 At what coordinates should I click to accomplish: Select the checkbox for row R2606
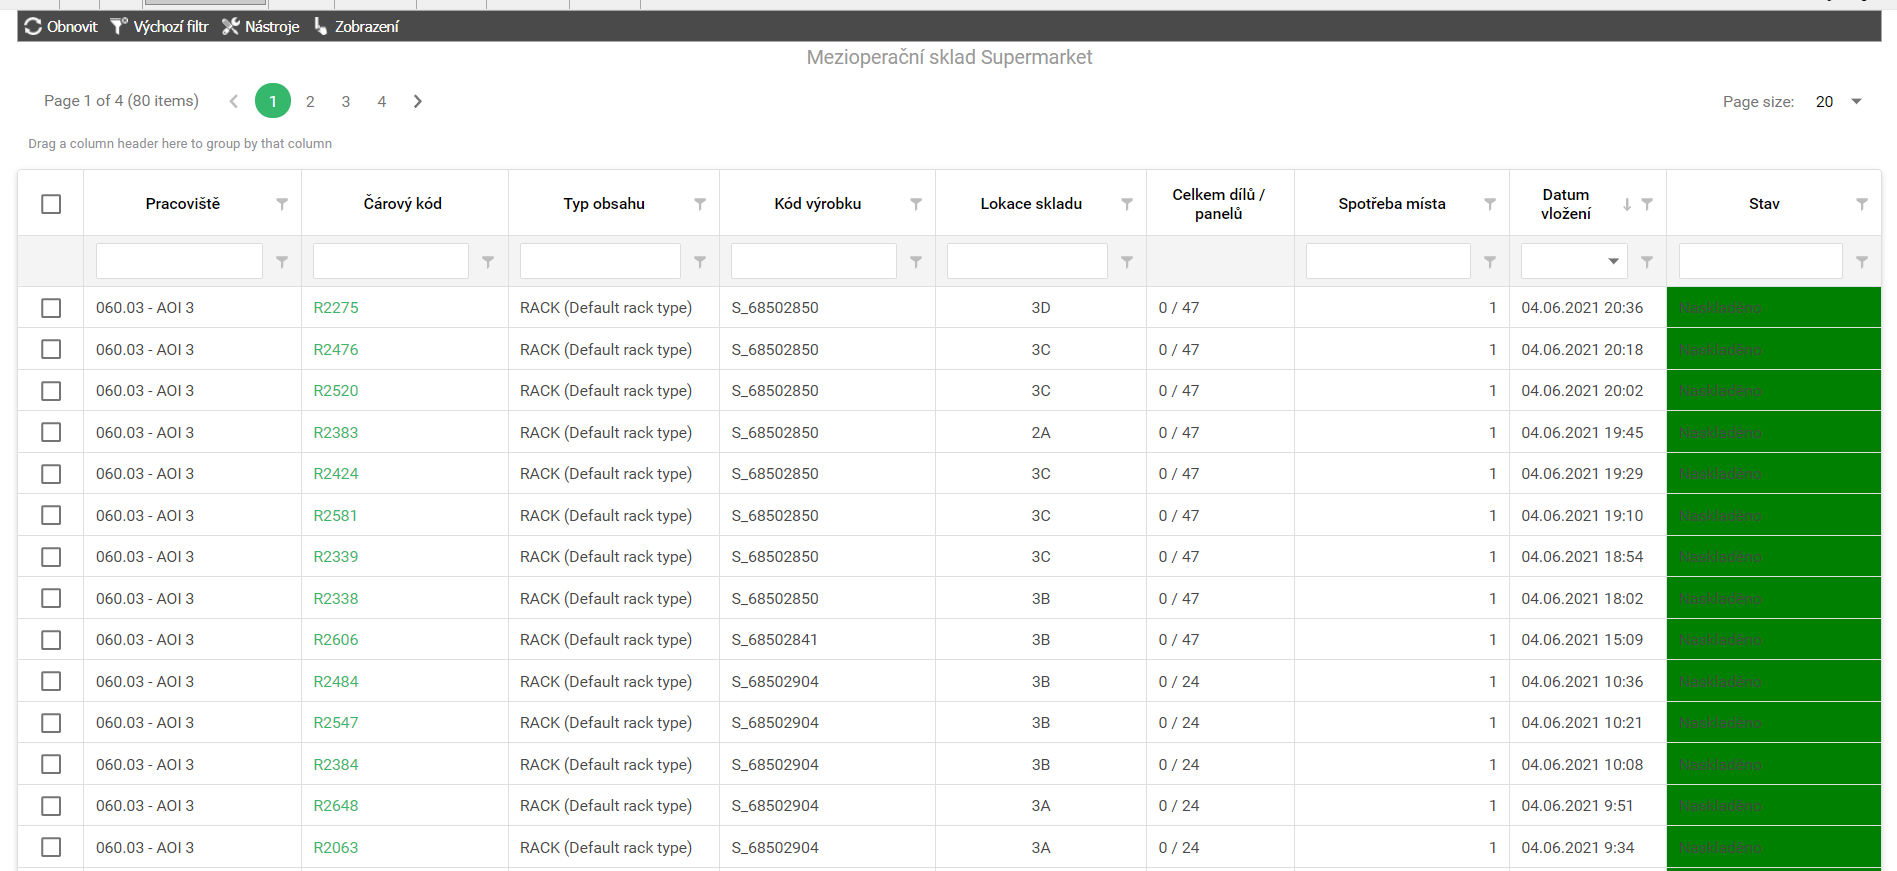pos(51,640)
